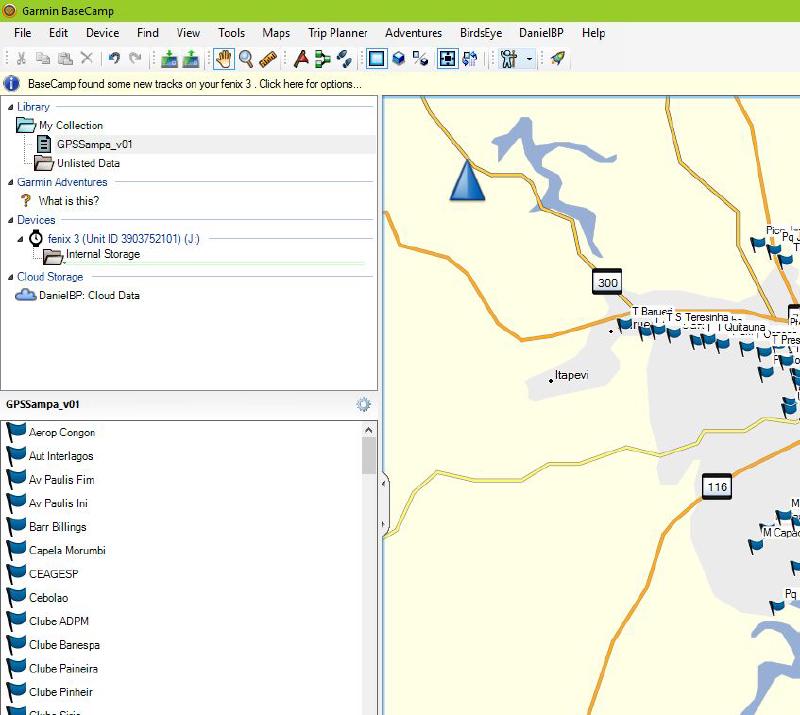800x715 pixels.
Task: Collapse the fenix 3 device node
Action: point(20,239)
